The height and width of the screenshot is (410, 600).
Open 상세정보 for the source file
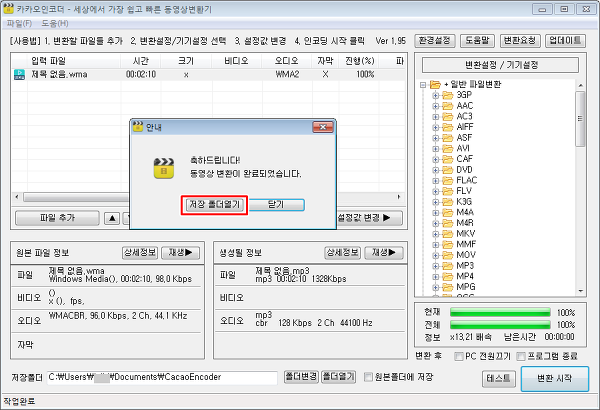140,253
